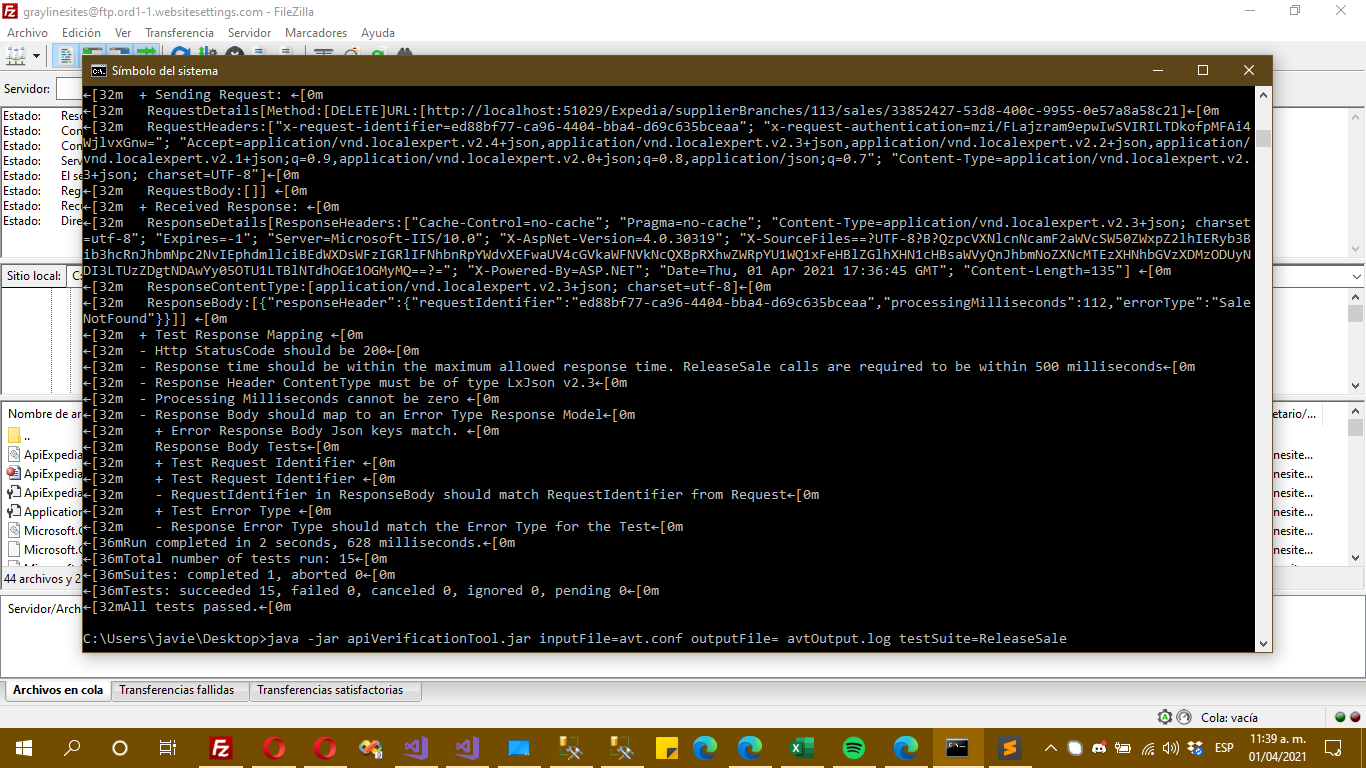Open Task View on the taskbar
The image size is (1366, 768).
[x=168, y=748]
